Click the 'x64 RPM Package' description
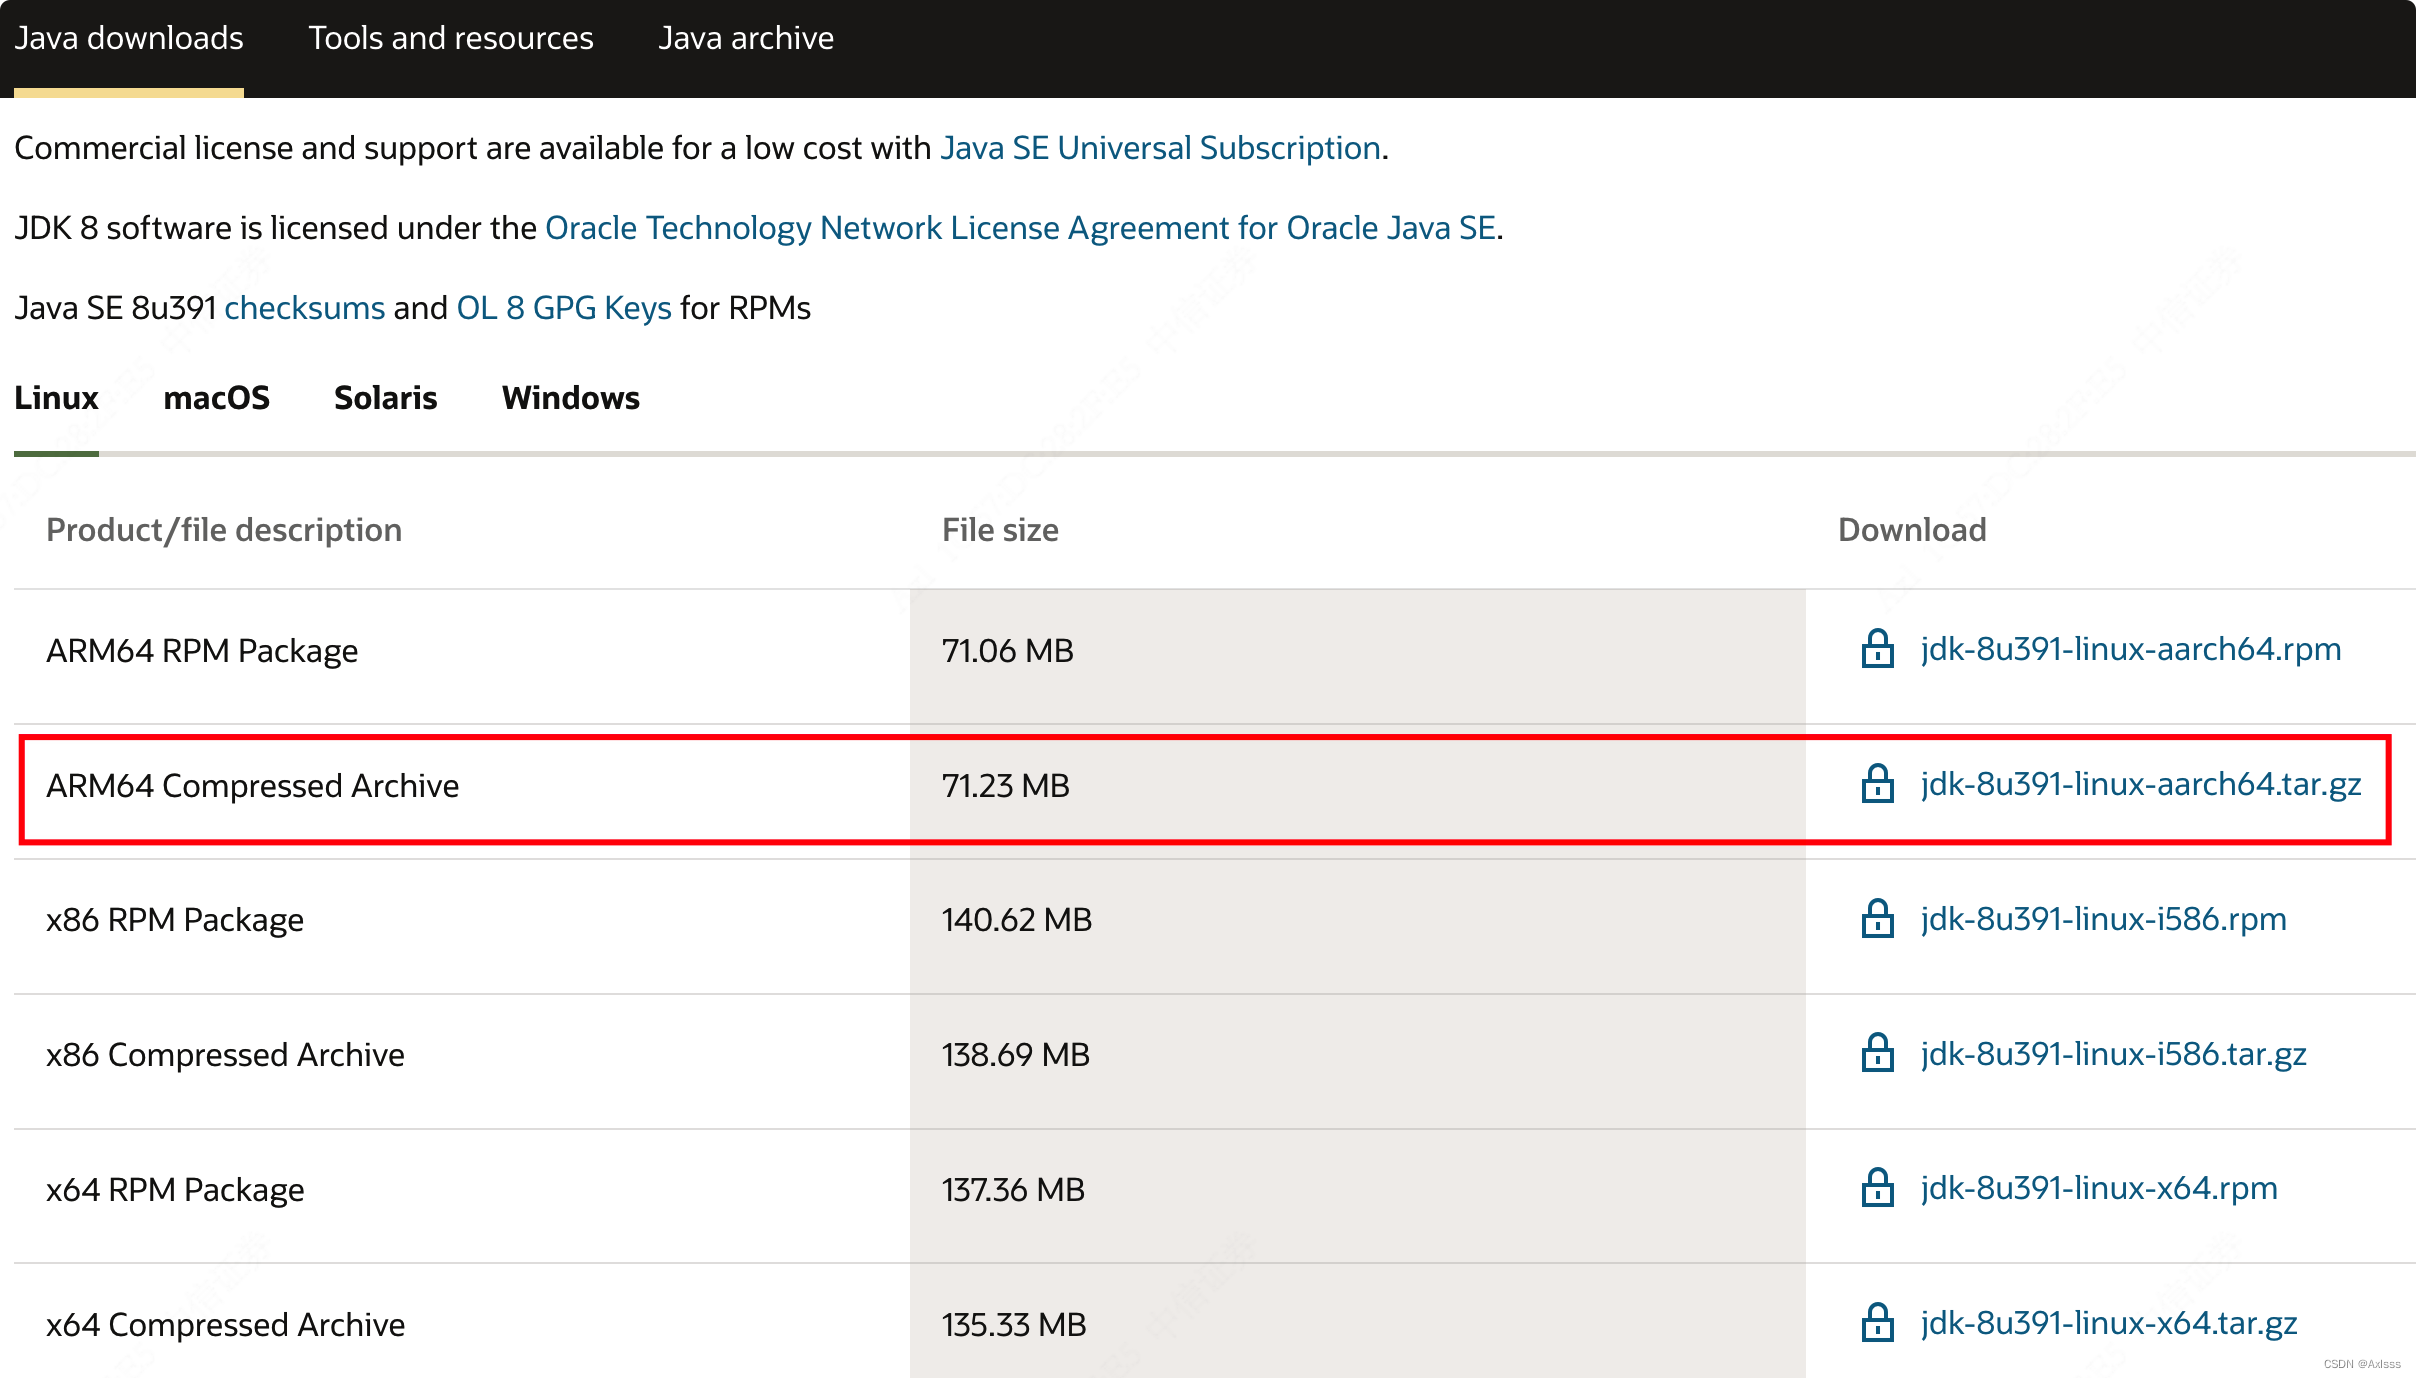Image resolution: width=2416 pixels, height=1378 pixels. 175,1190
